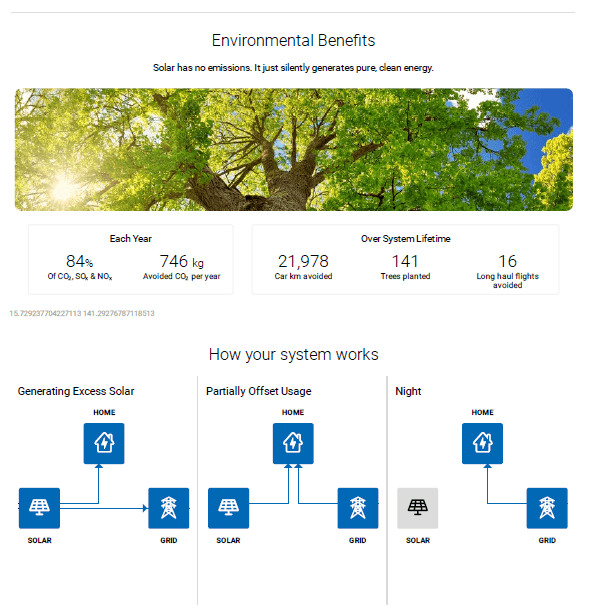The width and height of the screenshot is (589, 616).
Task: Click the Home icon in the Night diagram
Action: coord(483,443)
